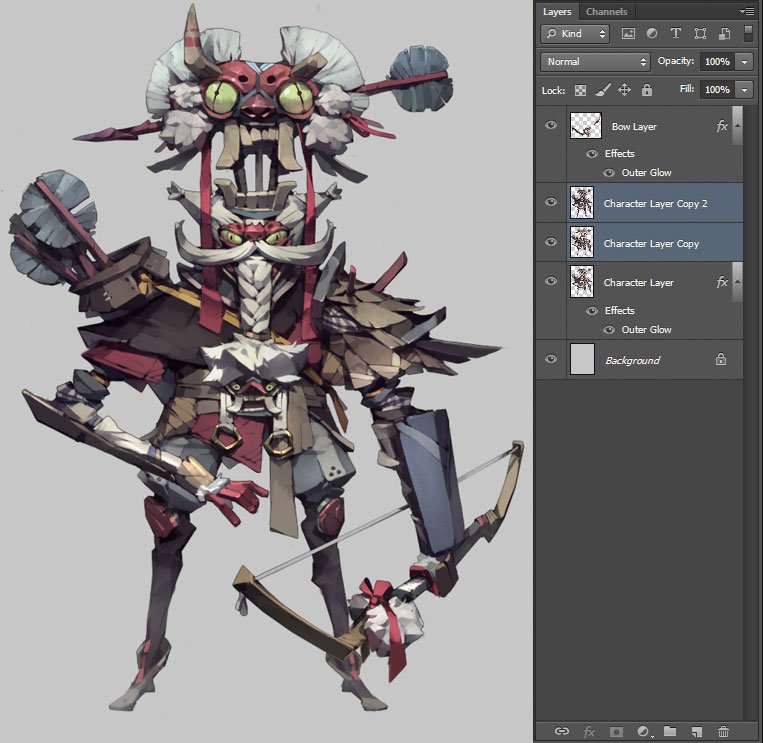Click the Background layer thumbnail
Screen dimensions: 763x743
[582, 359]
